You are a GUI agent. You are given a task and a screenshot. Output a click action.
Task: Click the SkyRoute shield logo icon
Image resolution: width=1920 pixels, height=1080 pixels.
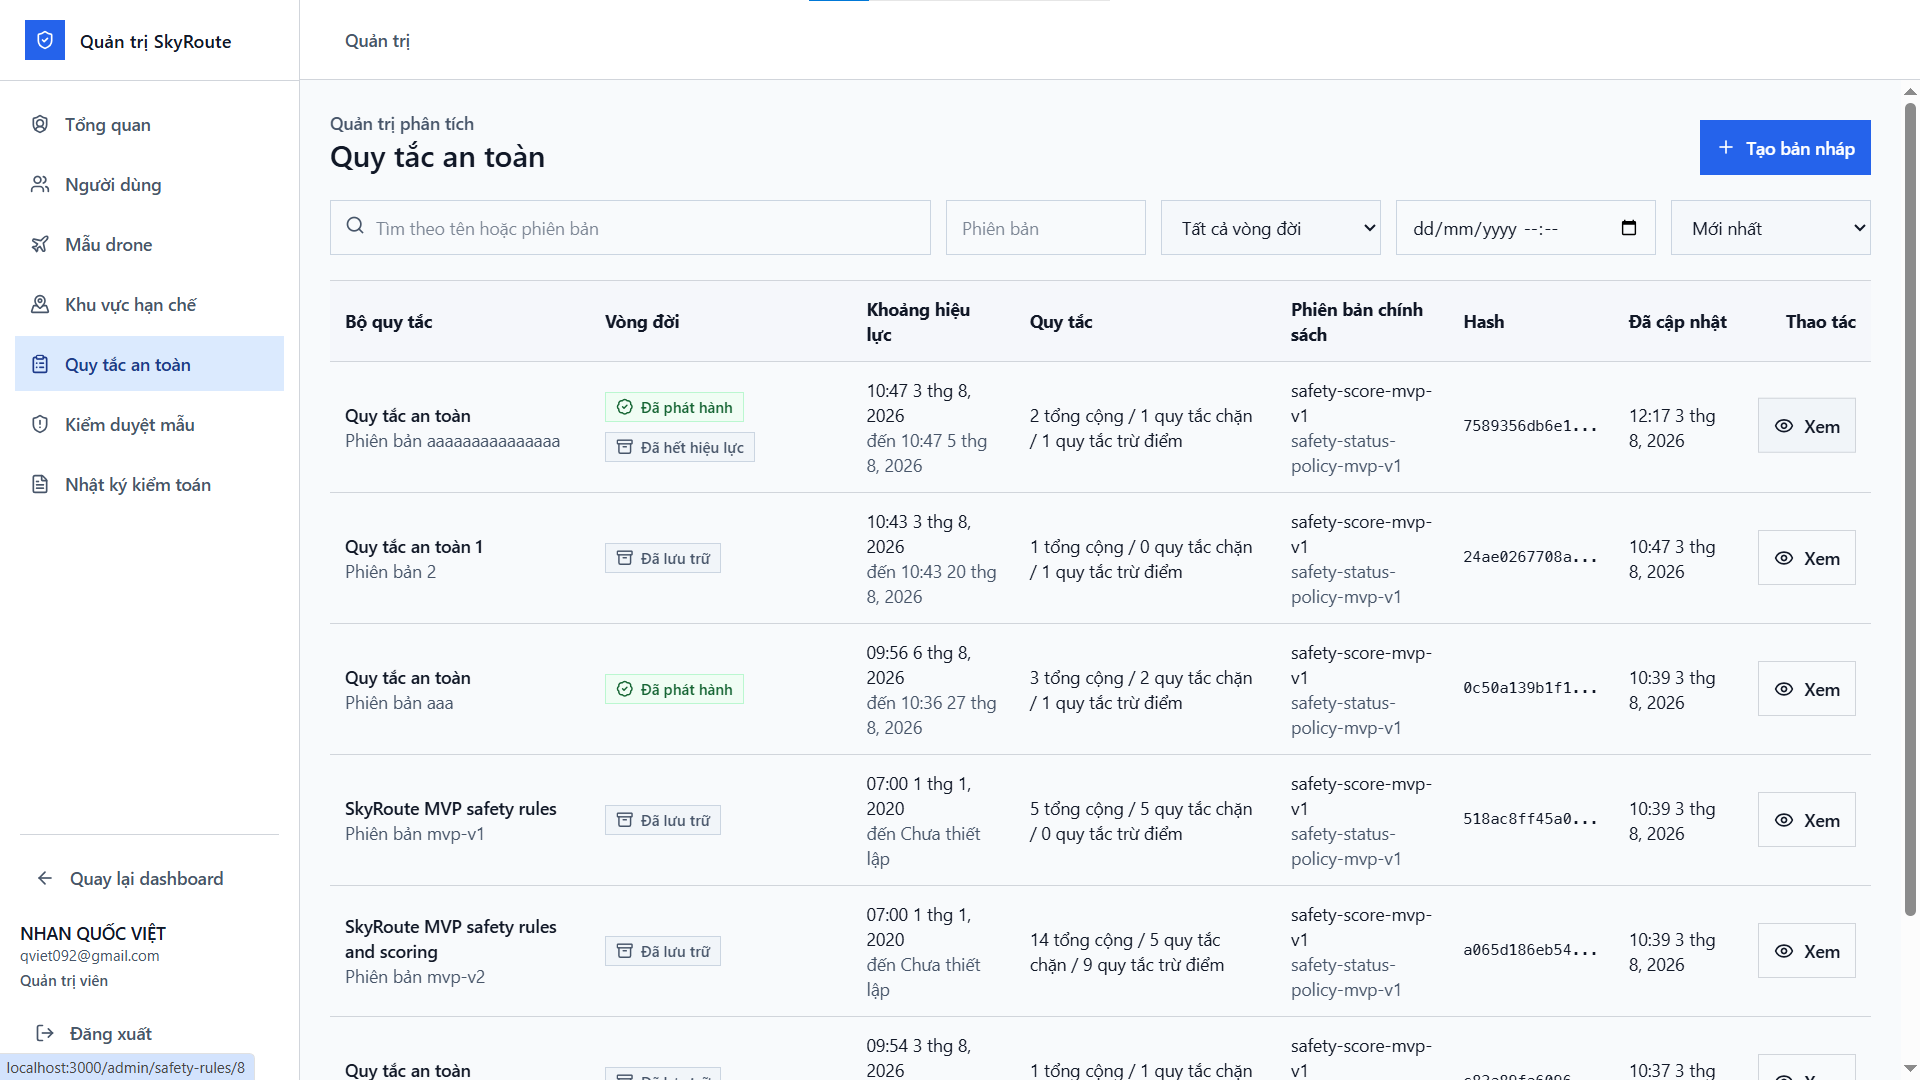point(45,40)
